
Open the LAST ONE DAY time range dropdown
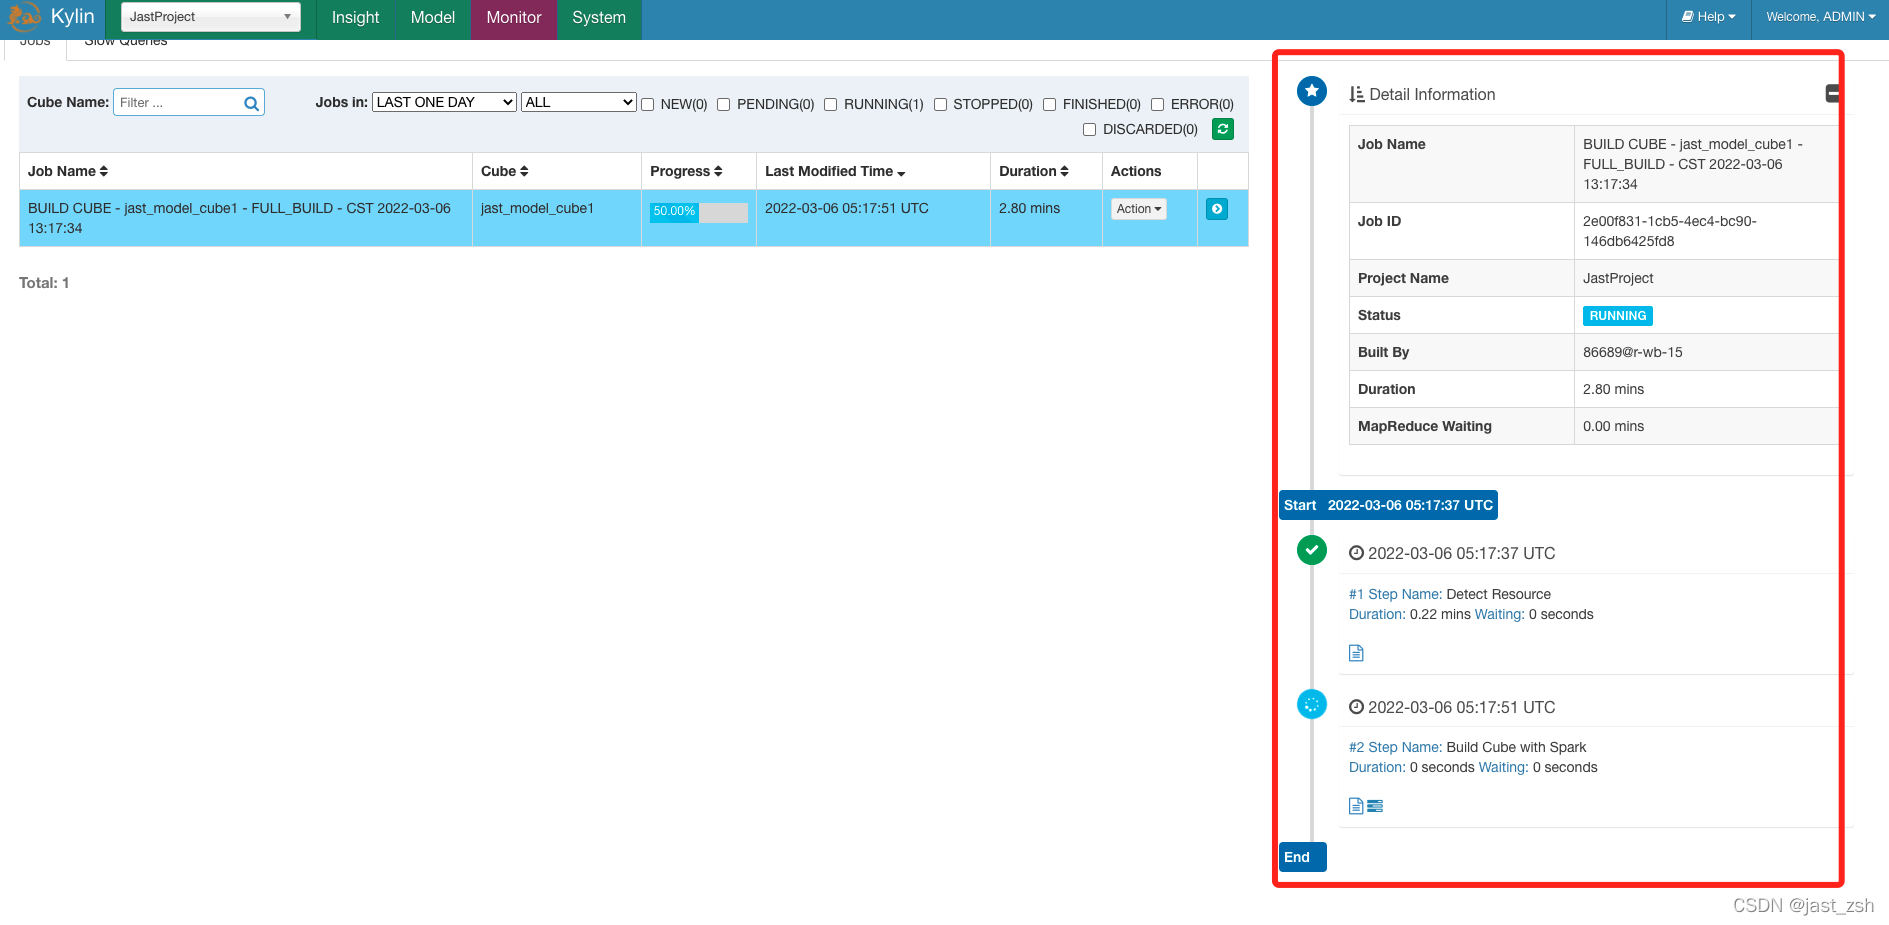pyautogui.click(x=444, y=102)
